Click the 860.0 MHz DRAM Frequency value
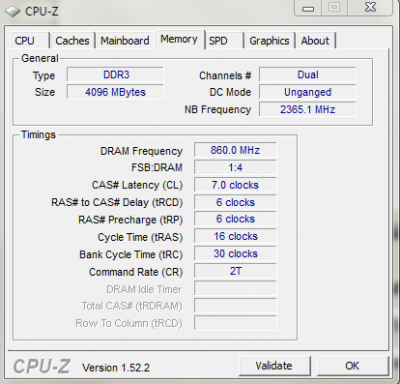The image size is (400, 384). [235, 150]
